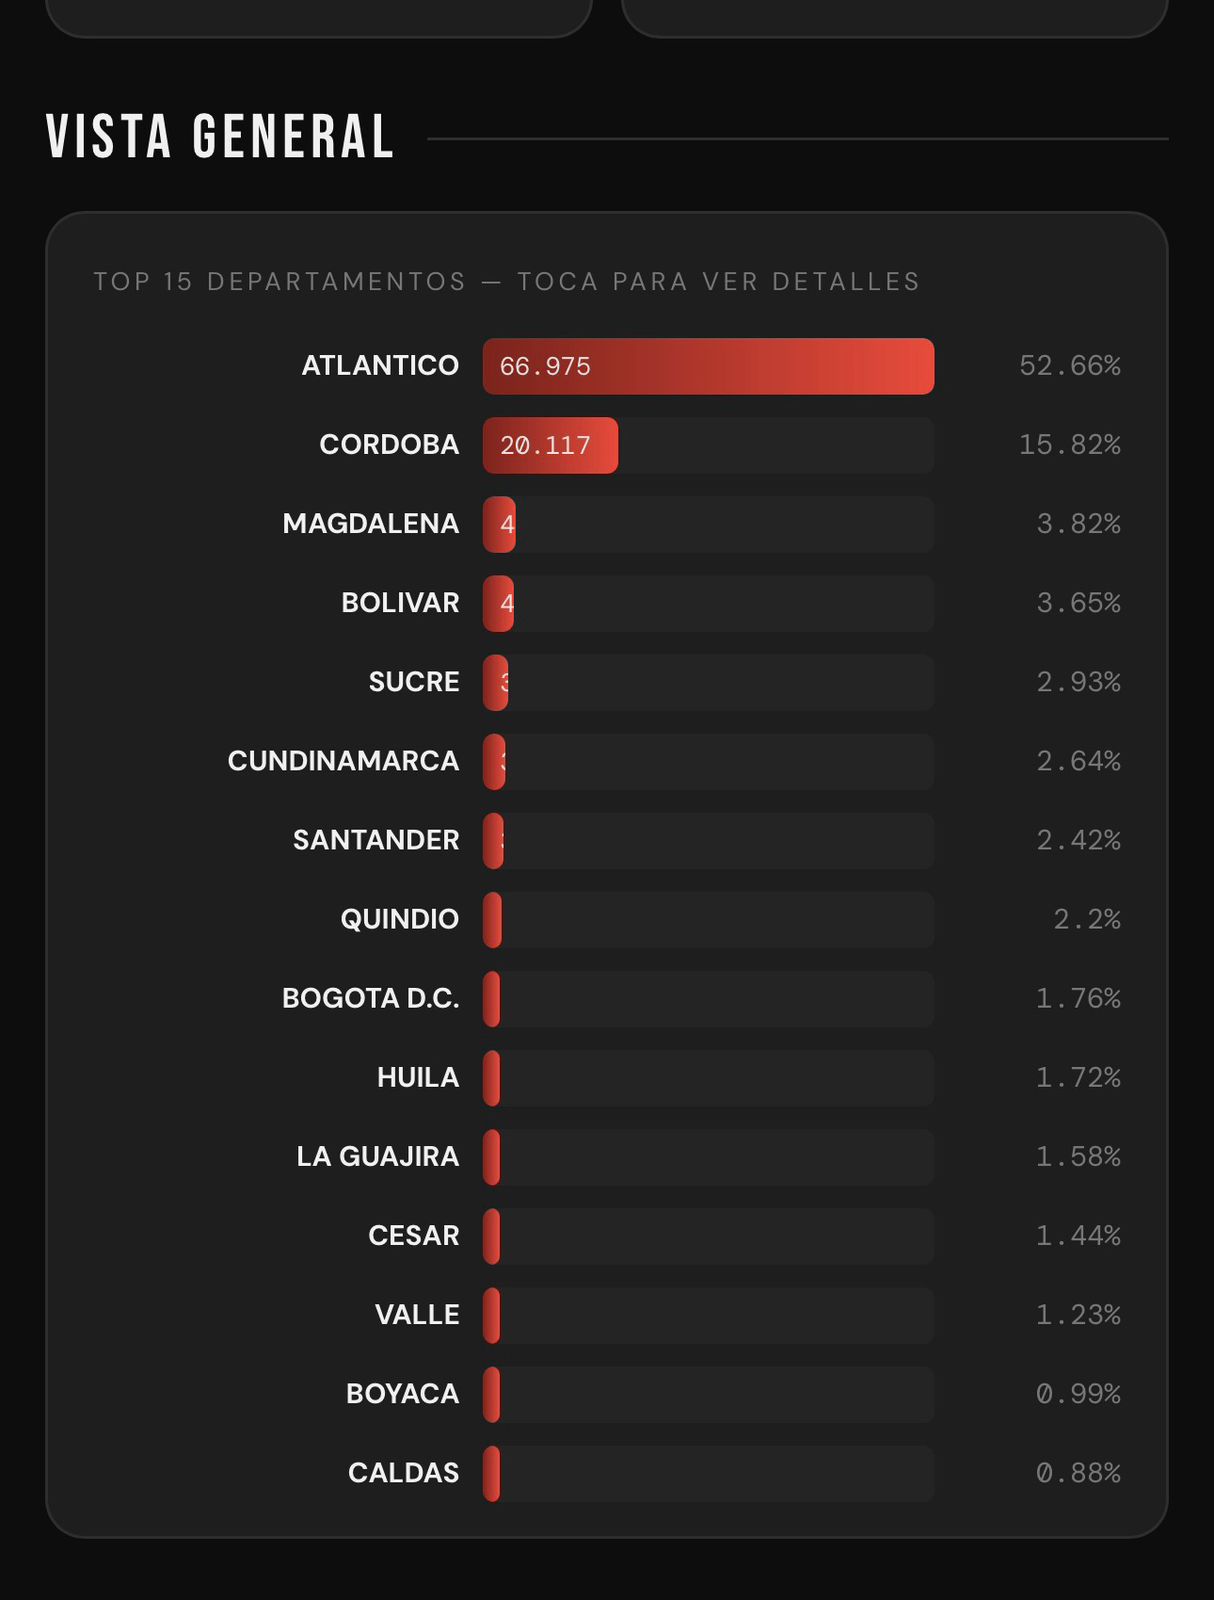Tap the BOGOTA D.C. label
The height and width of the screenshot is (1600, 1214).
click(371, 998)
